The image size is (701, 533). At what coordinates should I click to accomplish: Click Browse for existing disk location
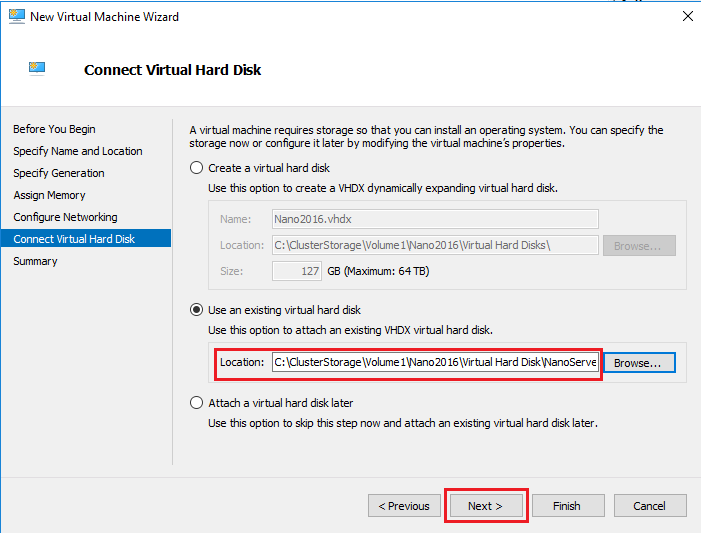pos(637,362)
